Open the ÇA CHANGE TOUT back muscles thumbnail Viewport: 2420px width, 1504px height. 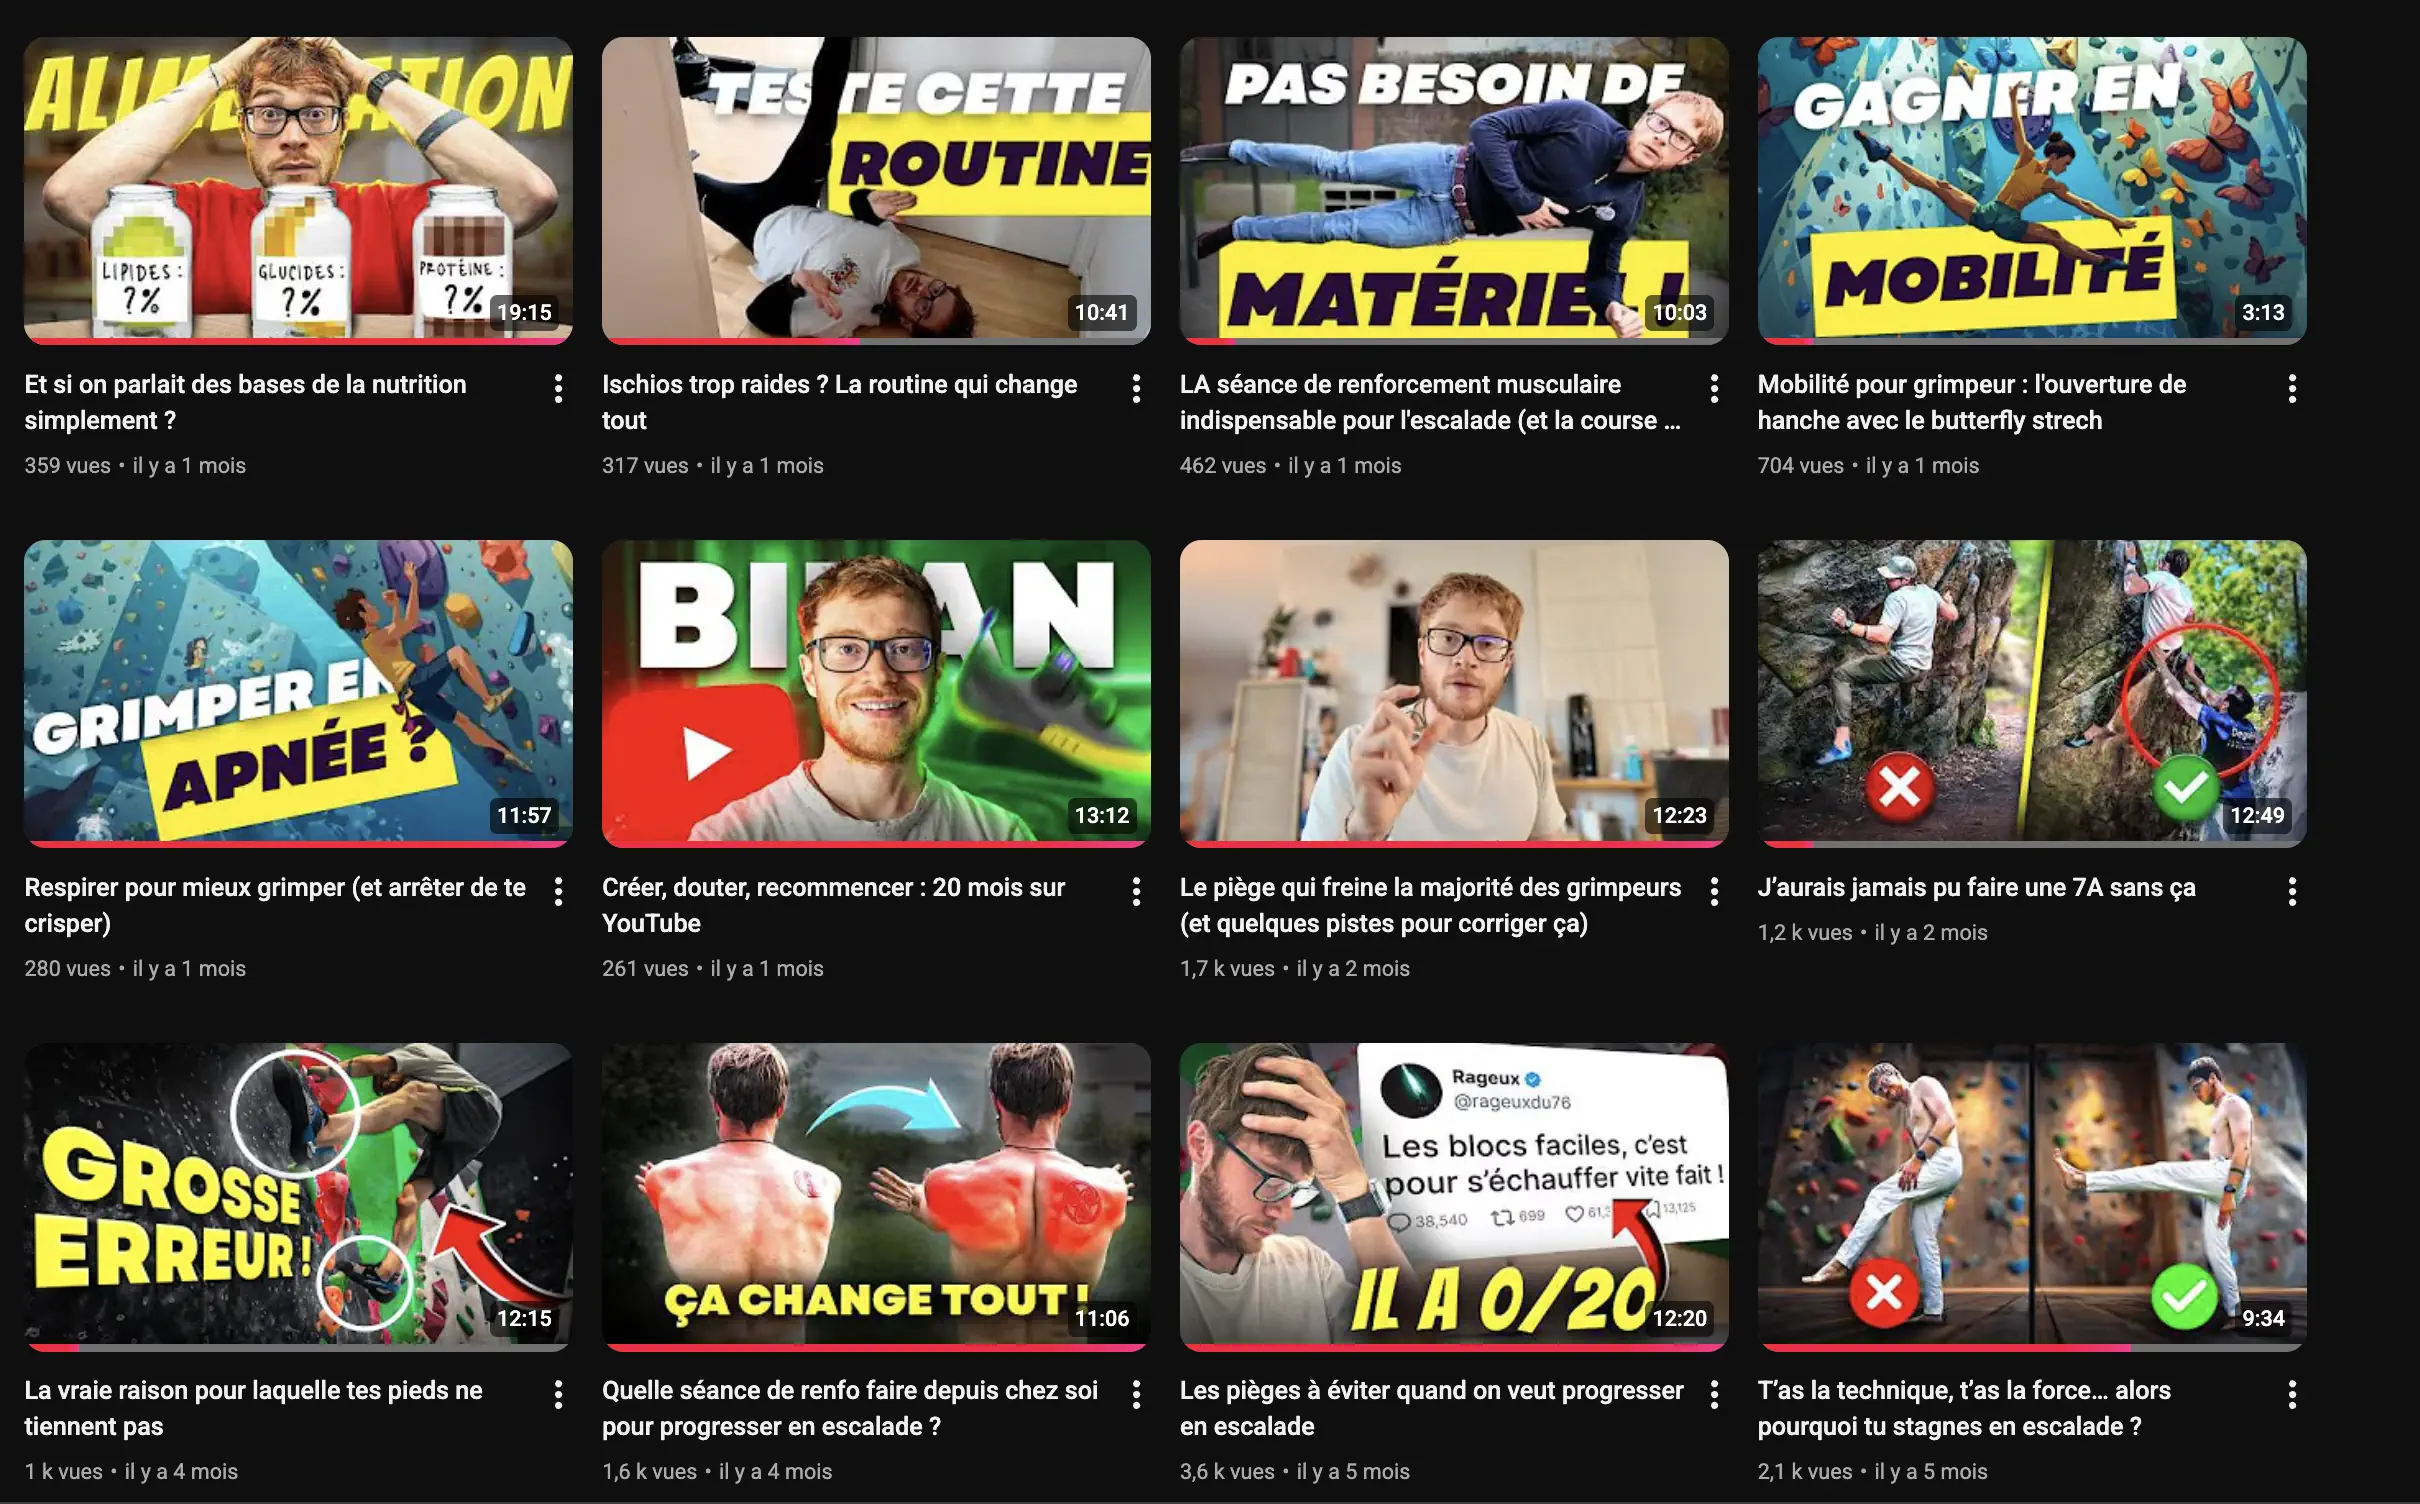pos(876,1196)
